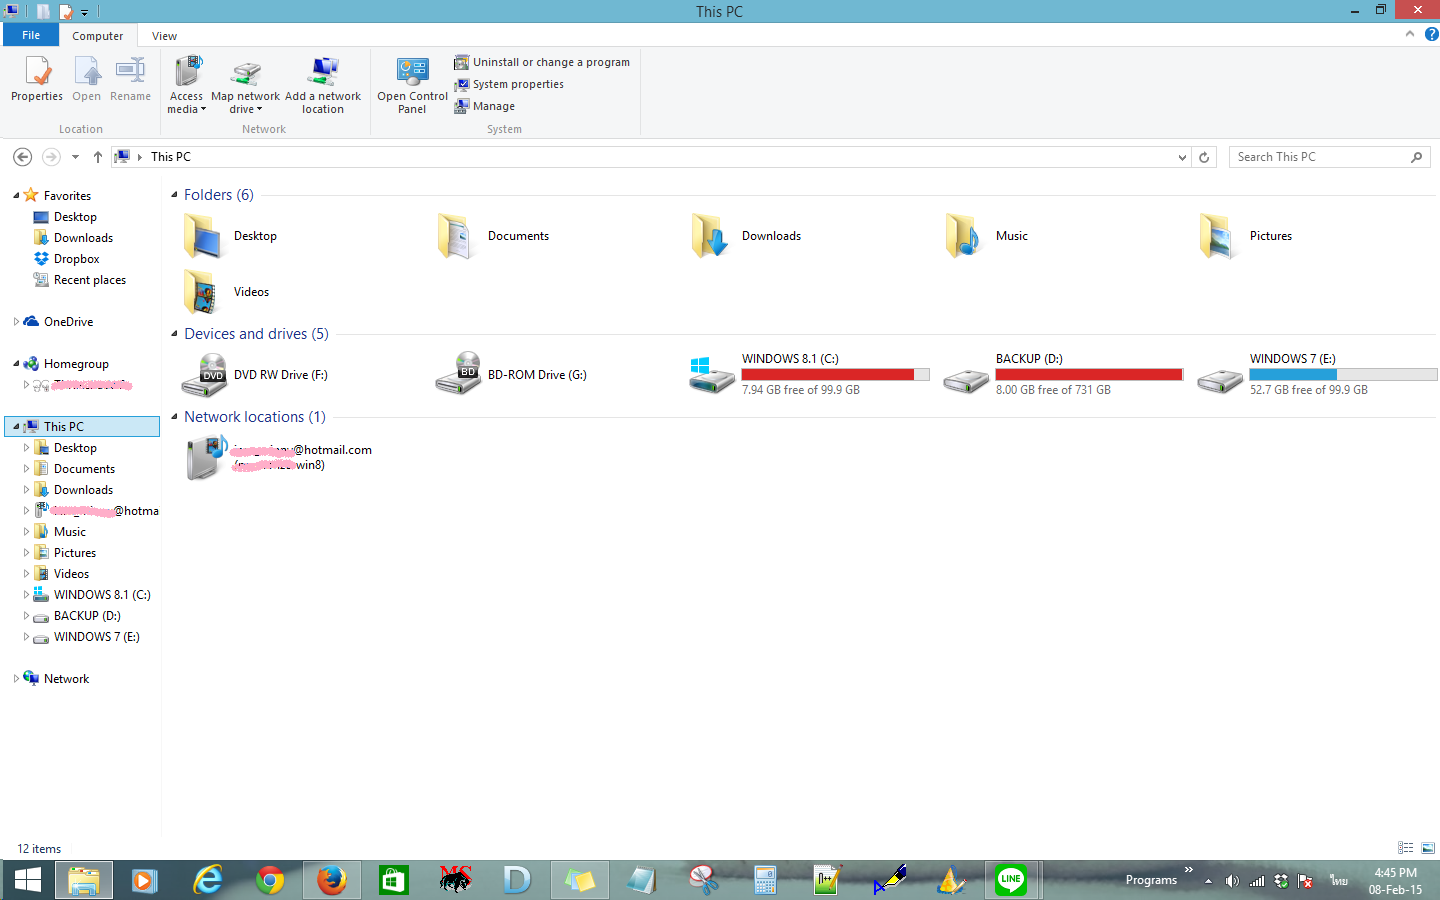Select BACKUP (D:) in navigation tree
This screenshot has width=1440, height=900.
pyautogui.click(x=76, y=616)
